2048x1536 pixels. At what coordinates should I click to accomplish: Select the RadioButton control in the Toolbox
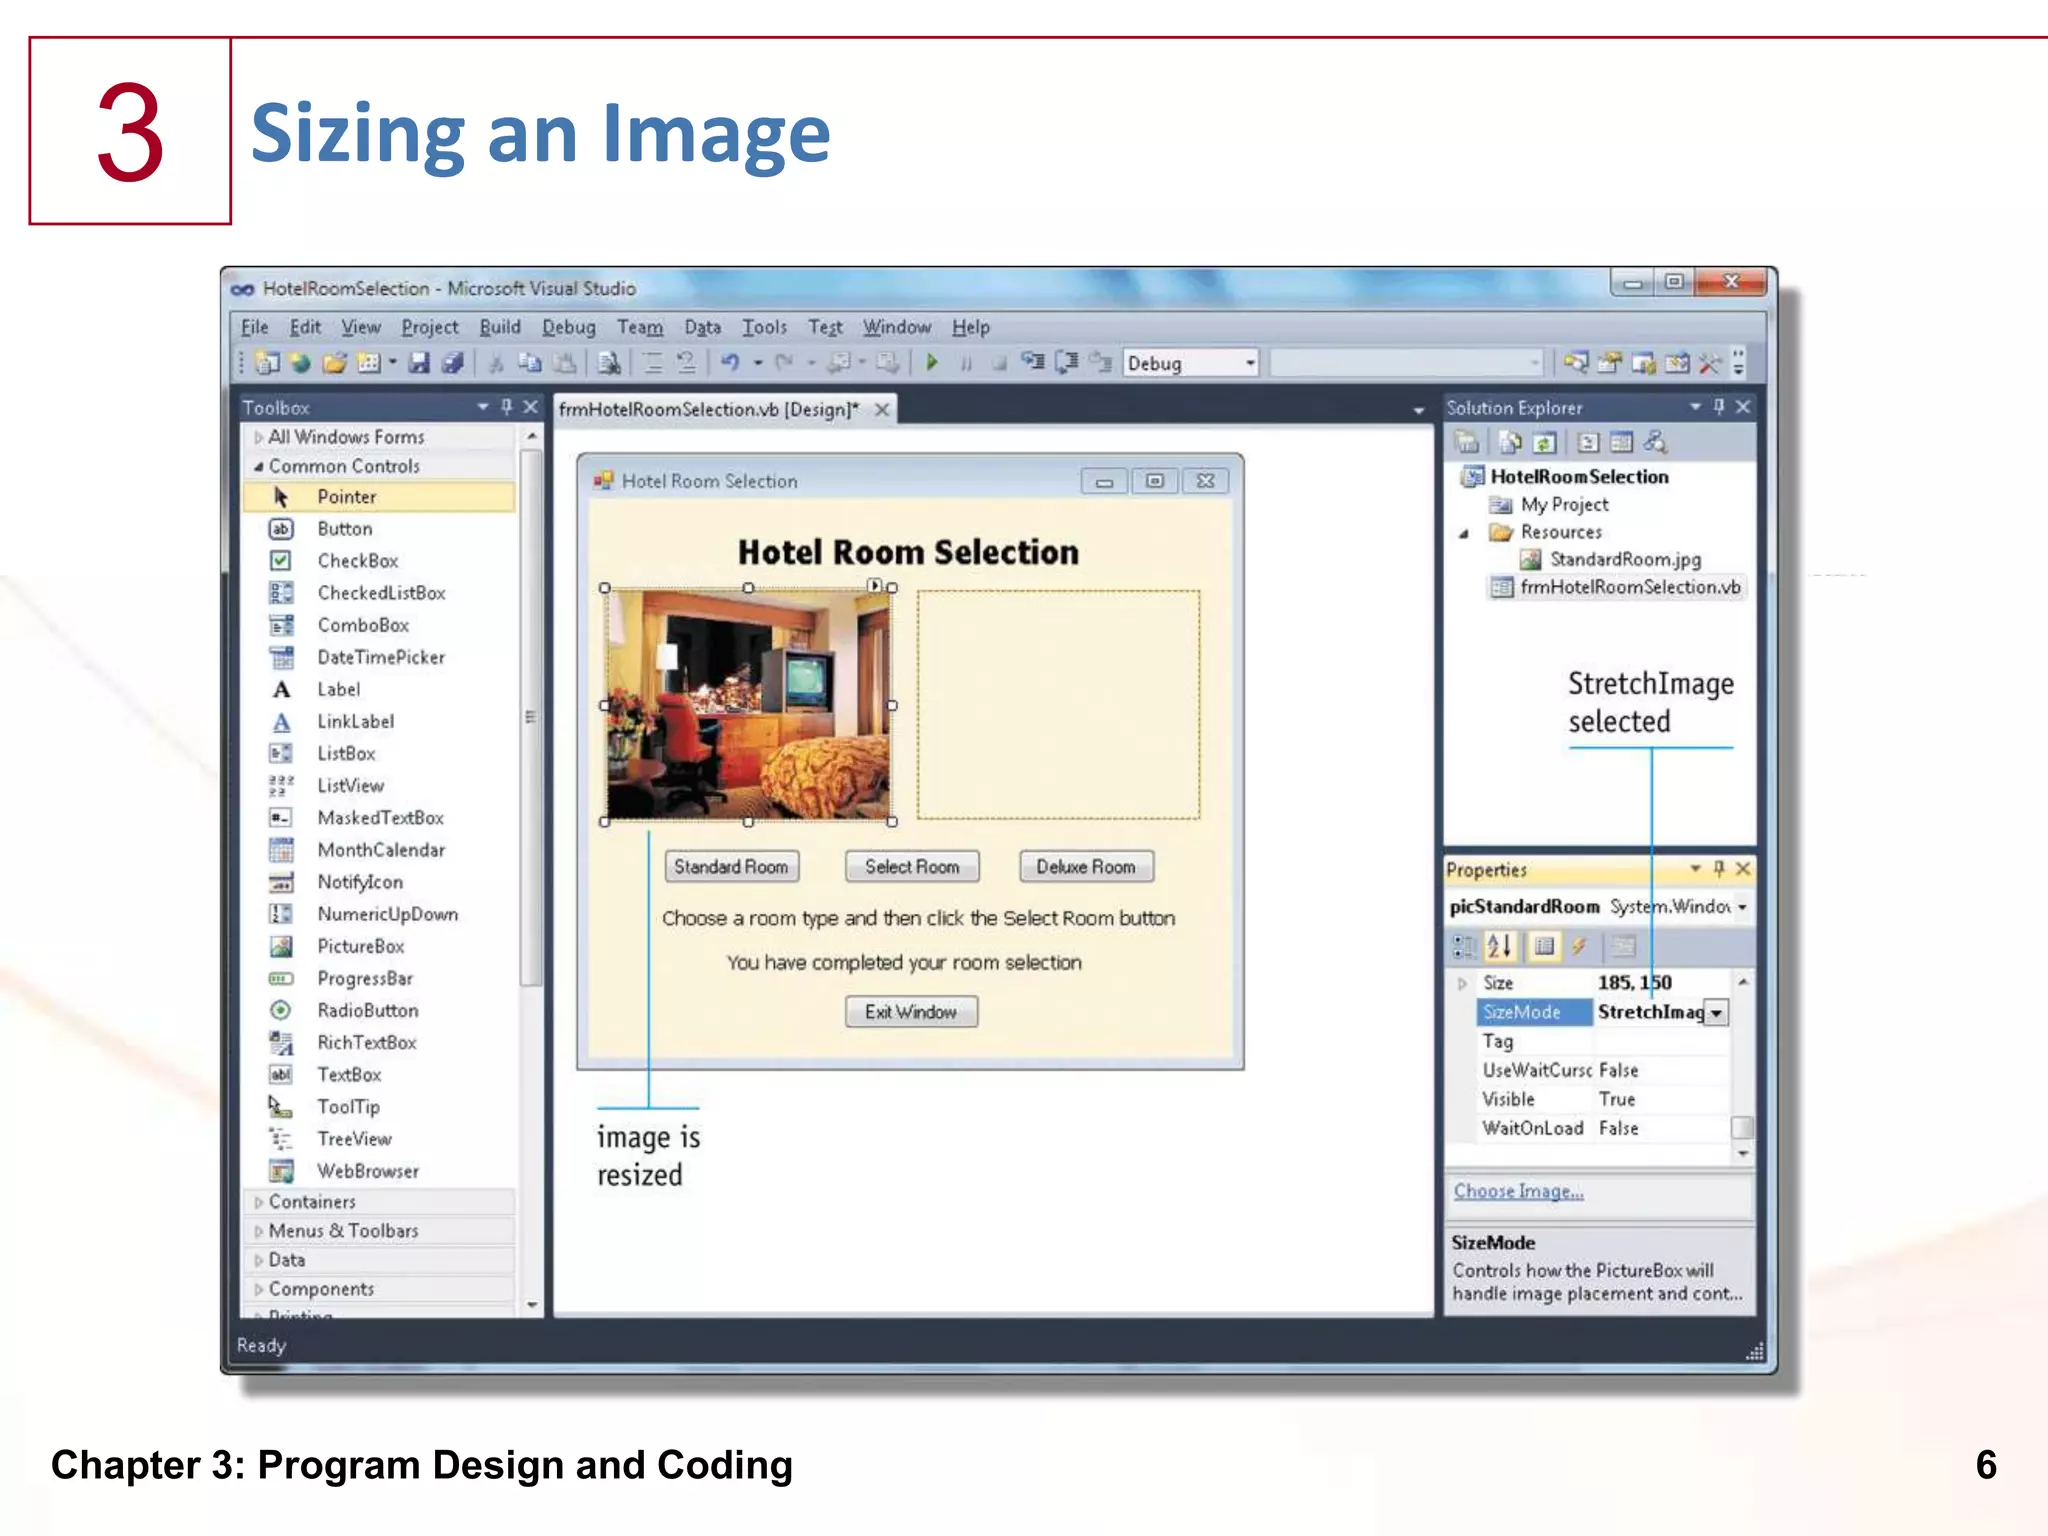pos(367,1011)
